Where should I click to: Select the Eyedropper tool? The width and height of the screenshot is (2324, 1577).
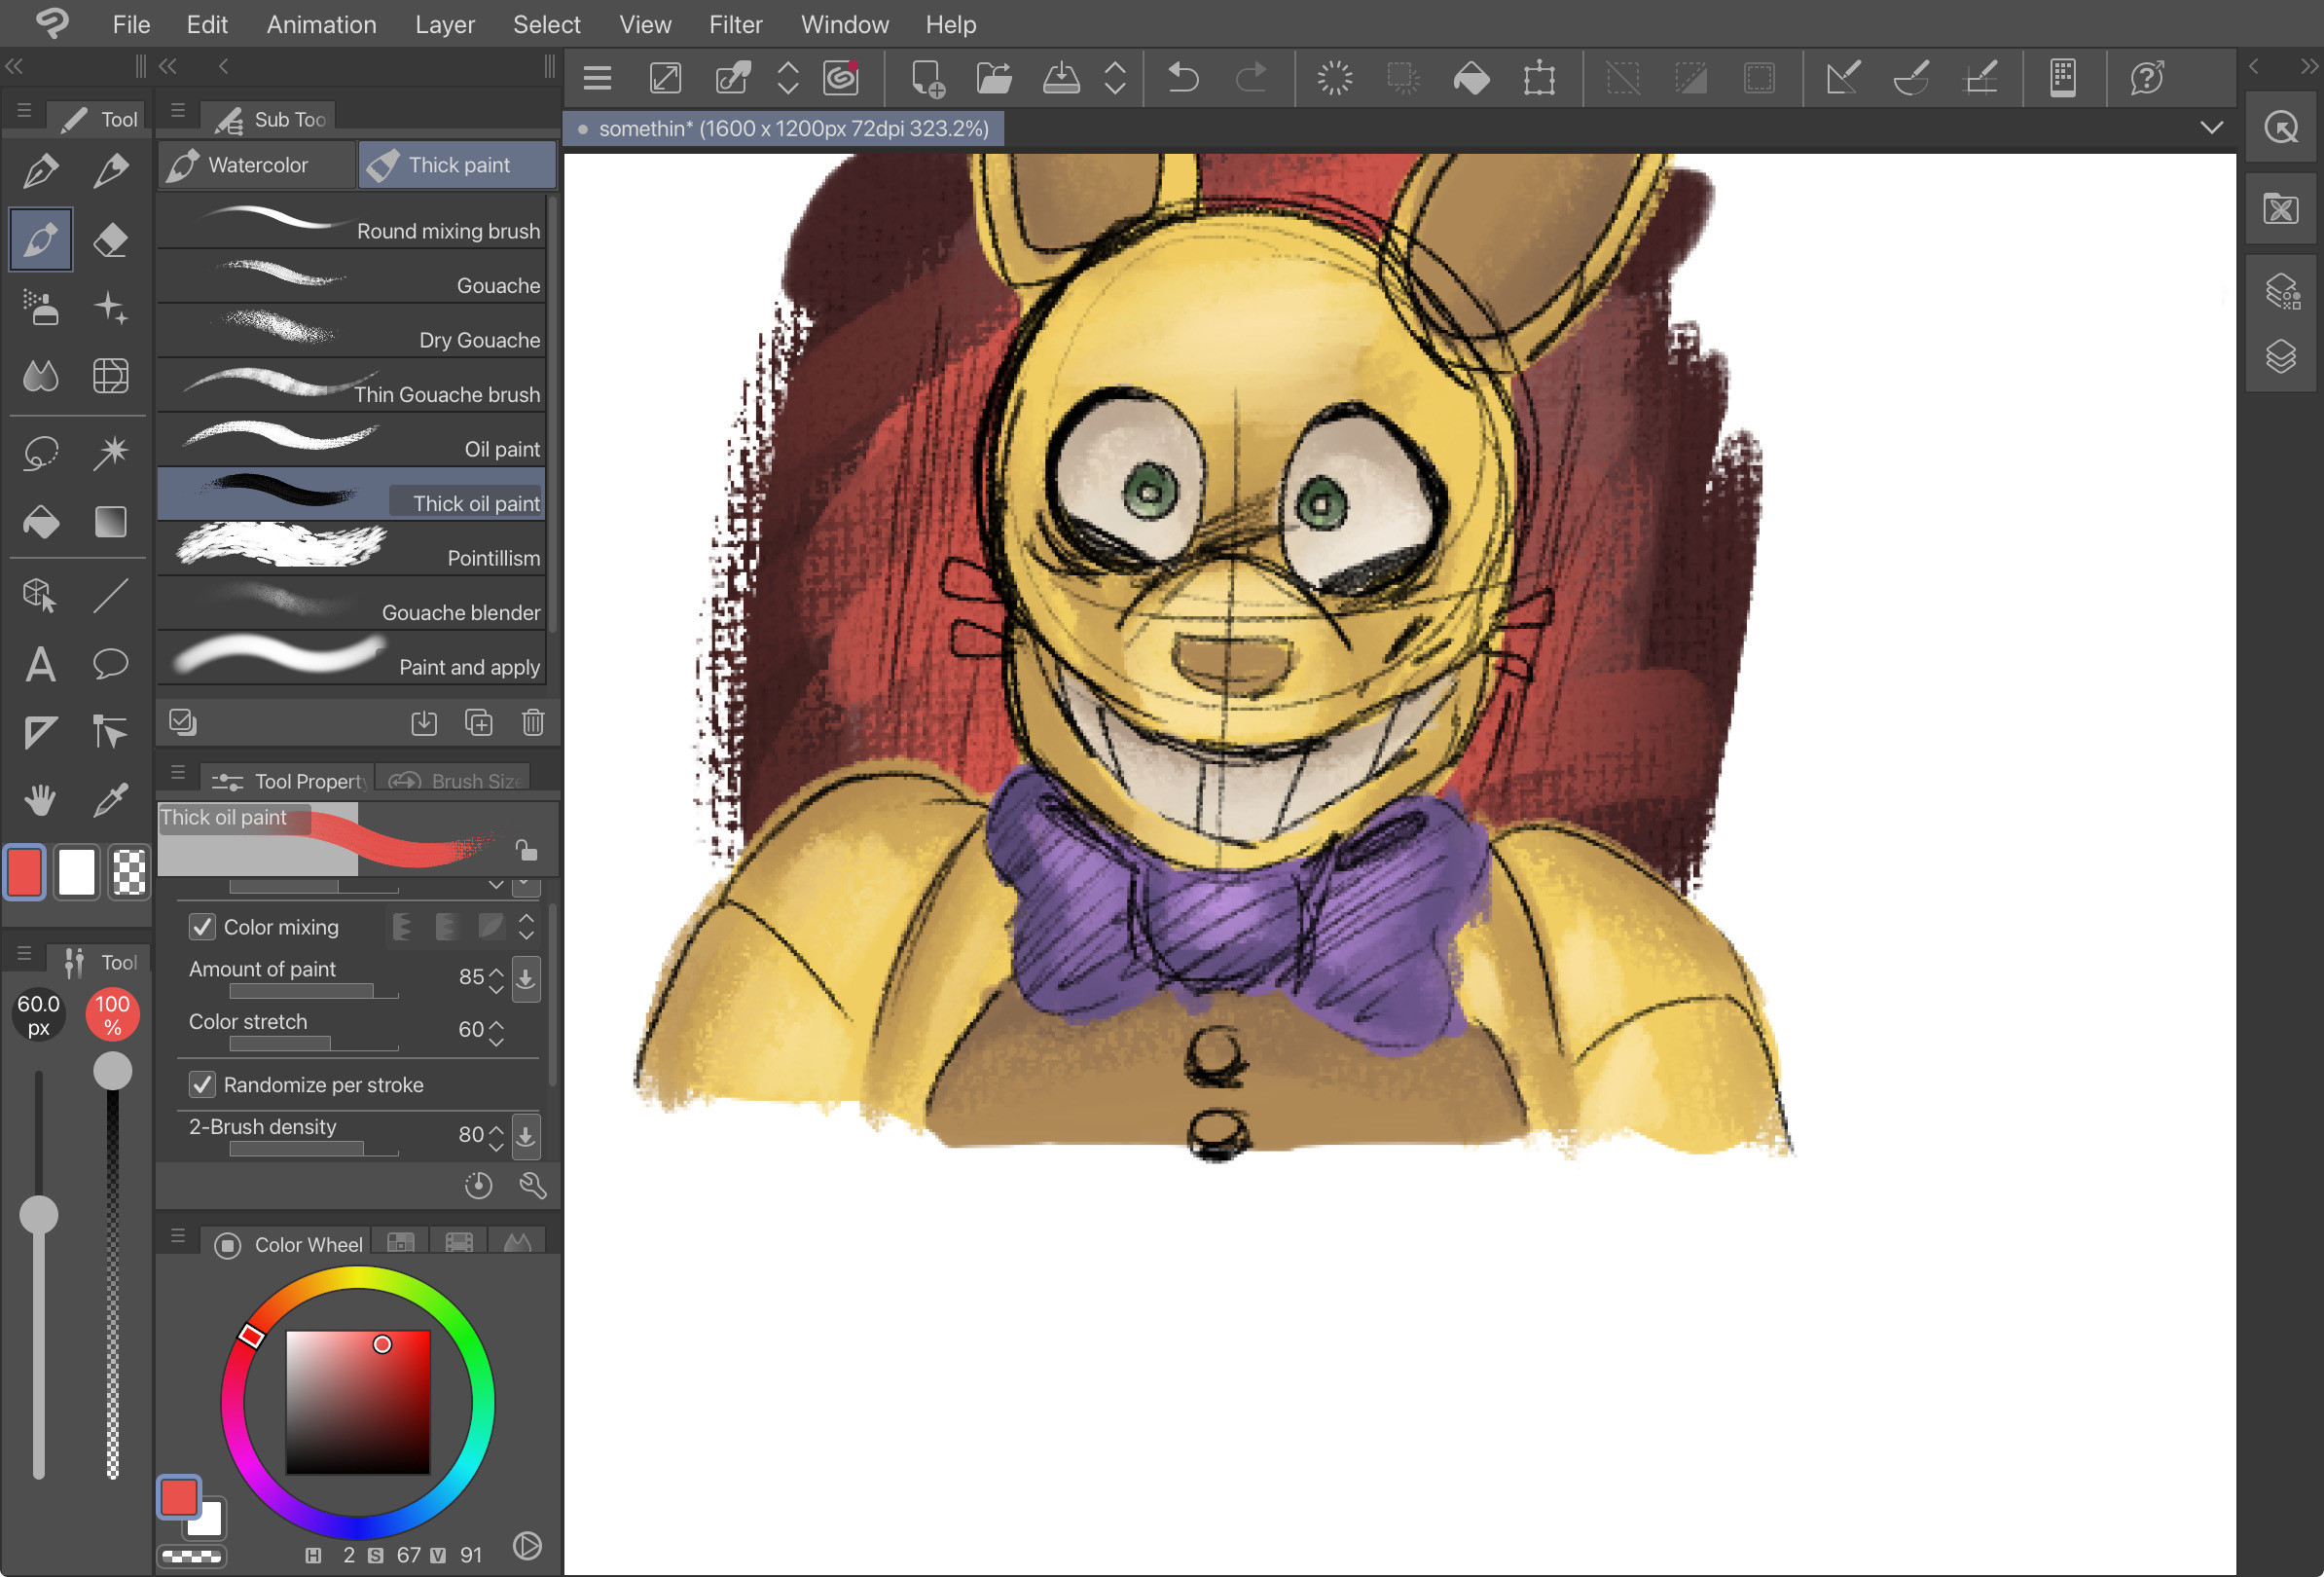click(110, 799)
